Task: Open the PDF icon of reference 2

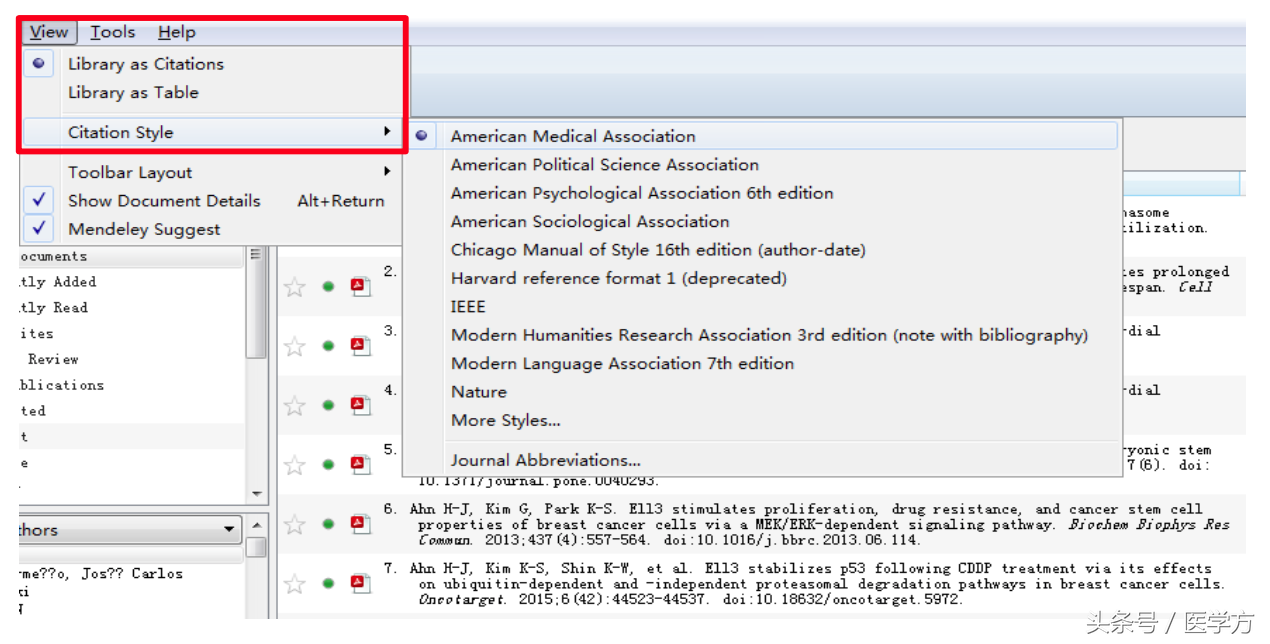Action: click(360, 287)
